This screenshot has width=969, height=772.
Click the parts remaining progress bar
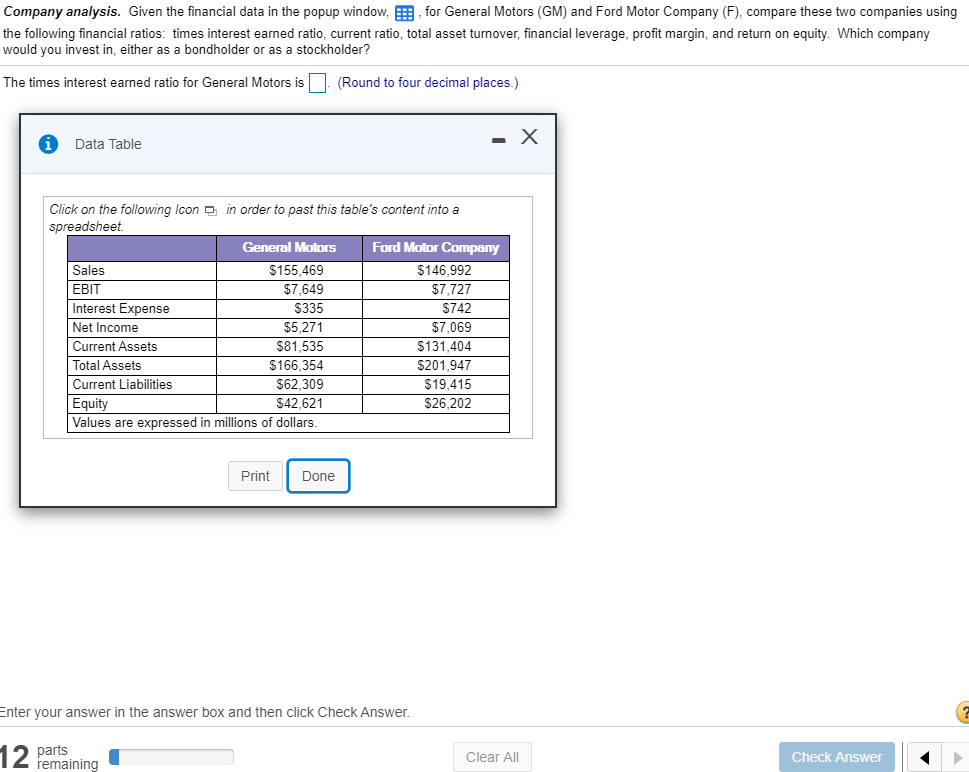click(x=170, y=757)
